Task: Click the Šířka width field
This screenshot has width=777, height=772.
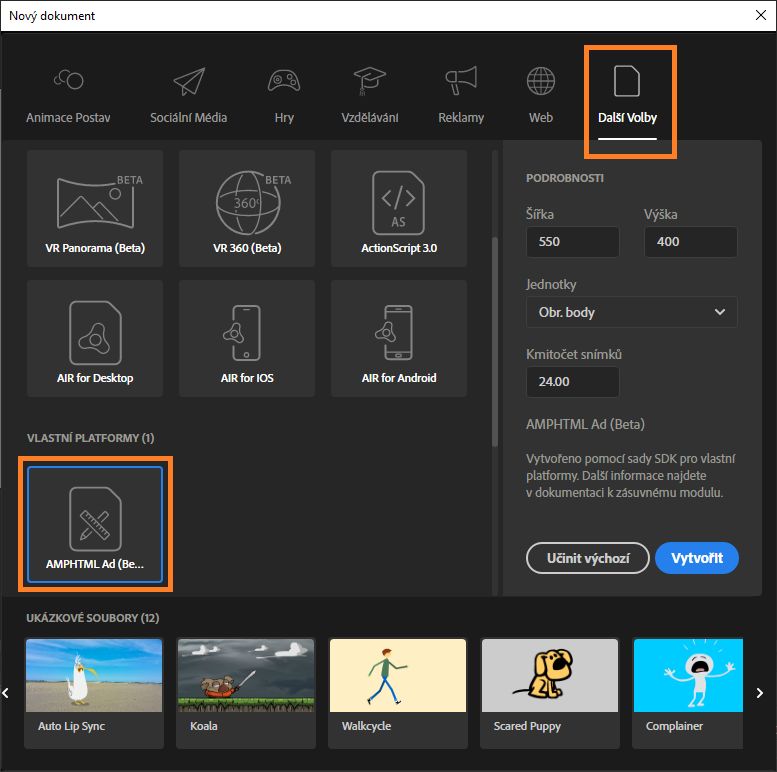Action: click(572, 242)
